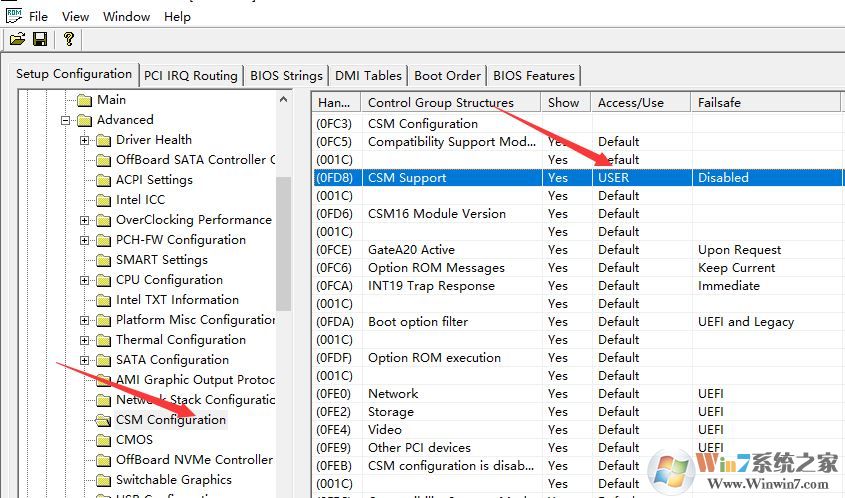Open the File menu
The image size is (845, 498).
[x=38, y=16]
